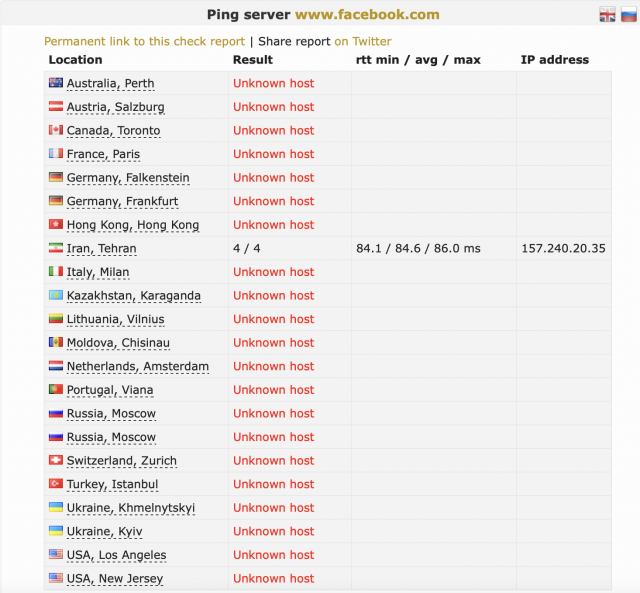Viewport: 640px width, 593px height.
Task: Click the Canada flag icon
Action: coord(56,130)
